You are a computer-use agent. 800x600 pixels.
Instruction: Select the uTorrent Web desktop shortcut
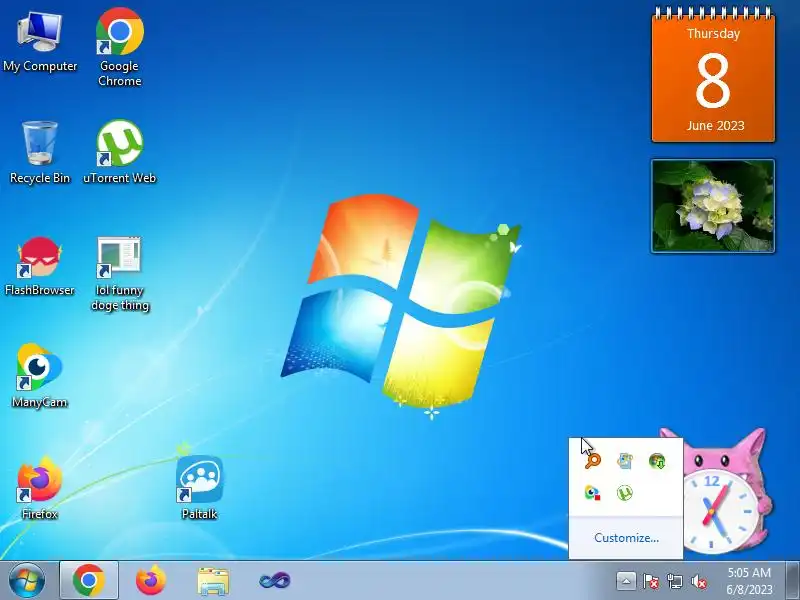pos(119,152)
